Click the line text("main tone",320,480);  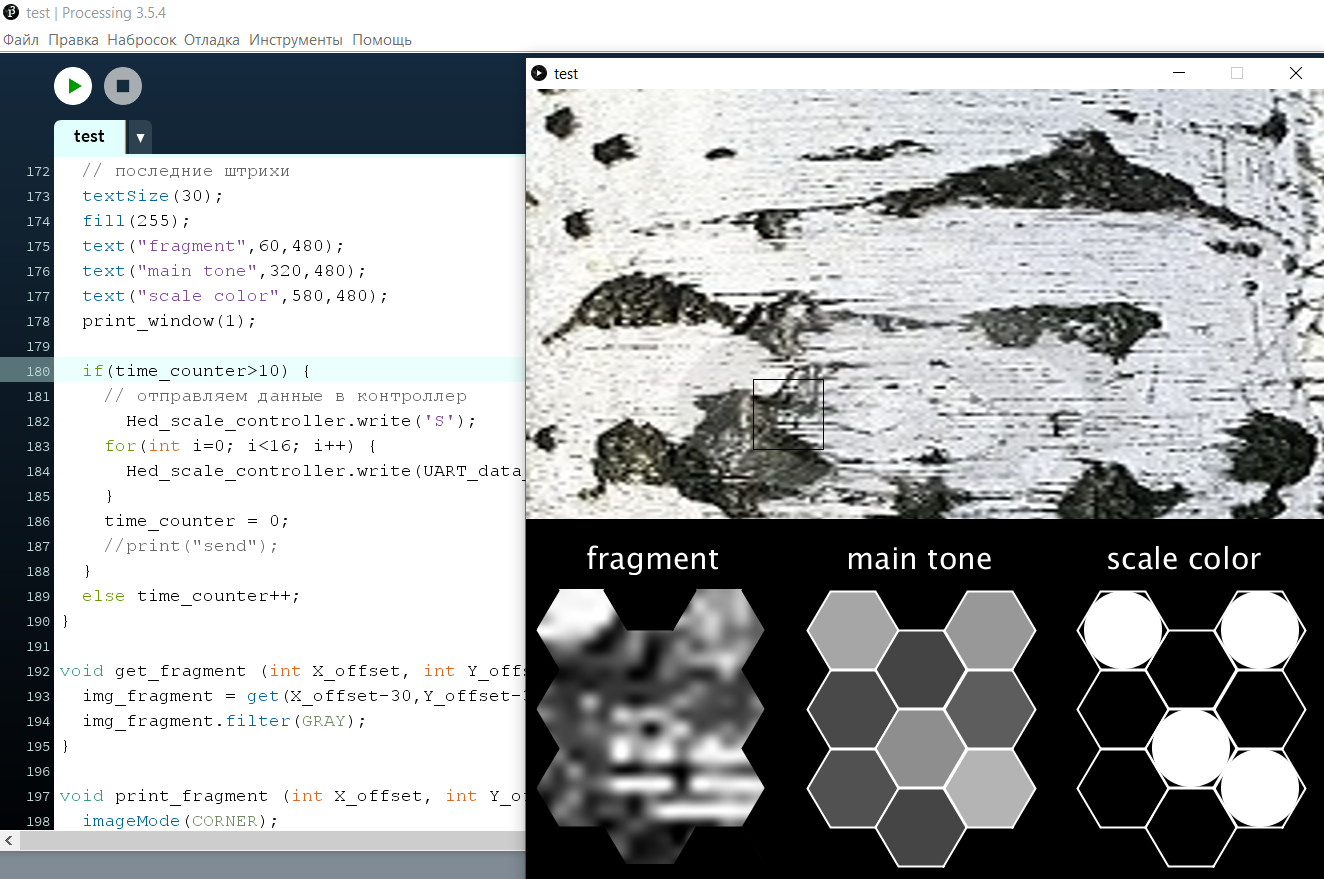click(x=224, y=271)
